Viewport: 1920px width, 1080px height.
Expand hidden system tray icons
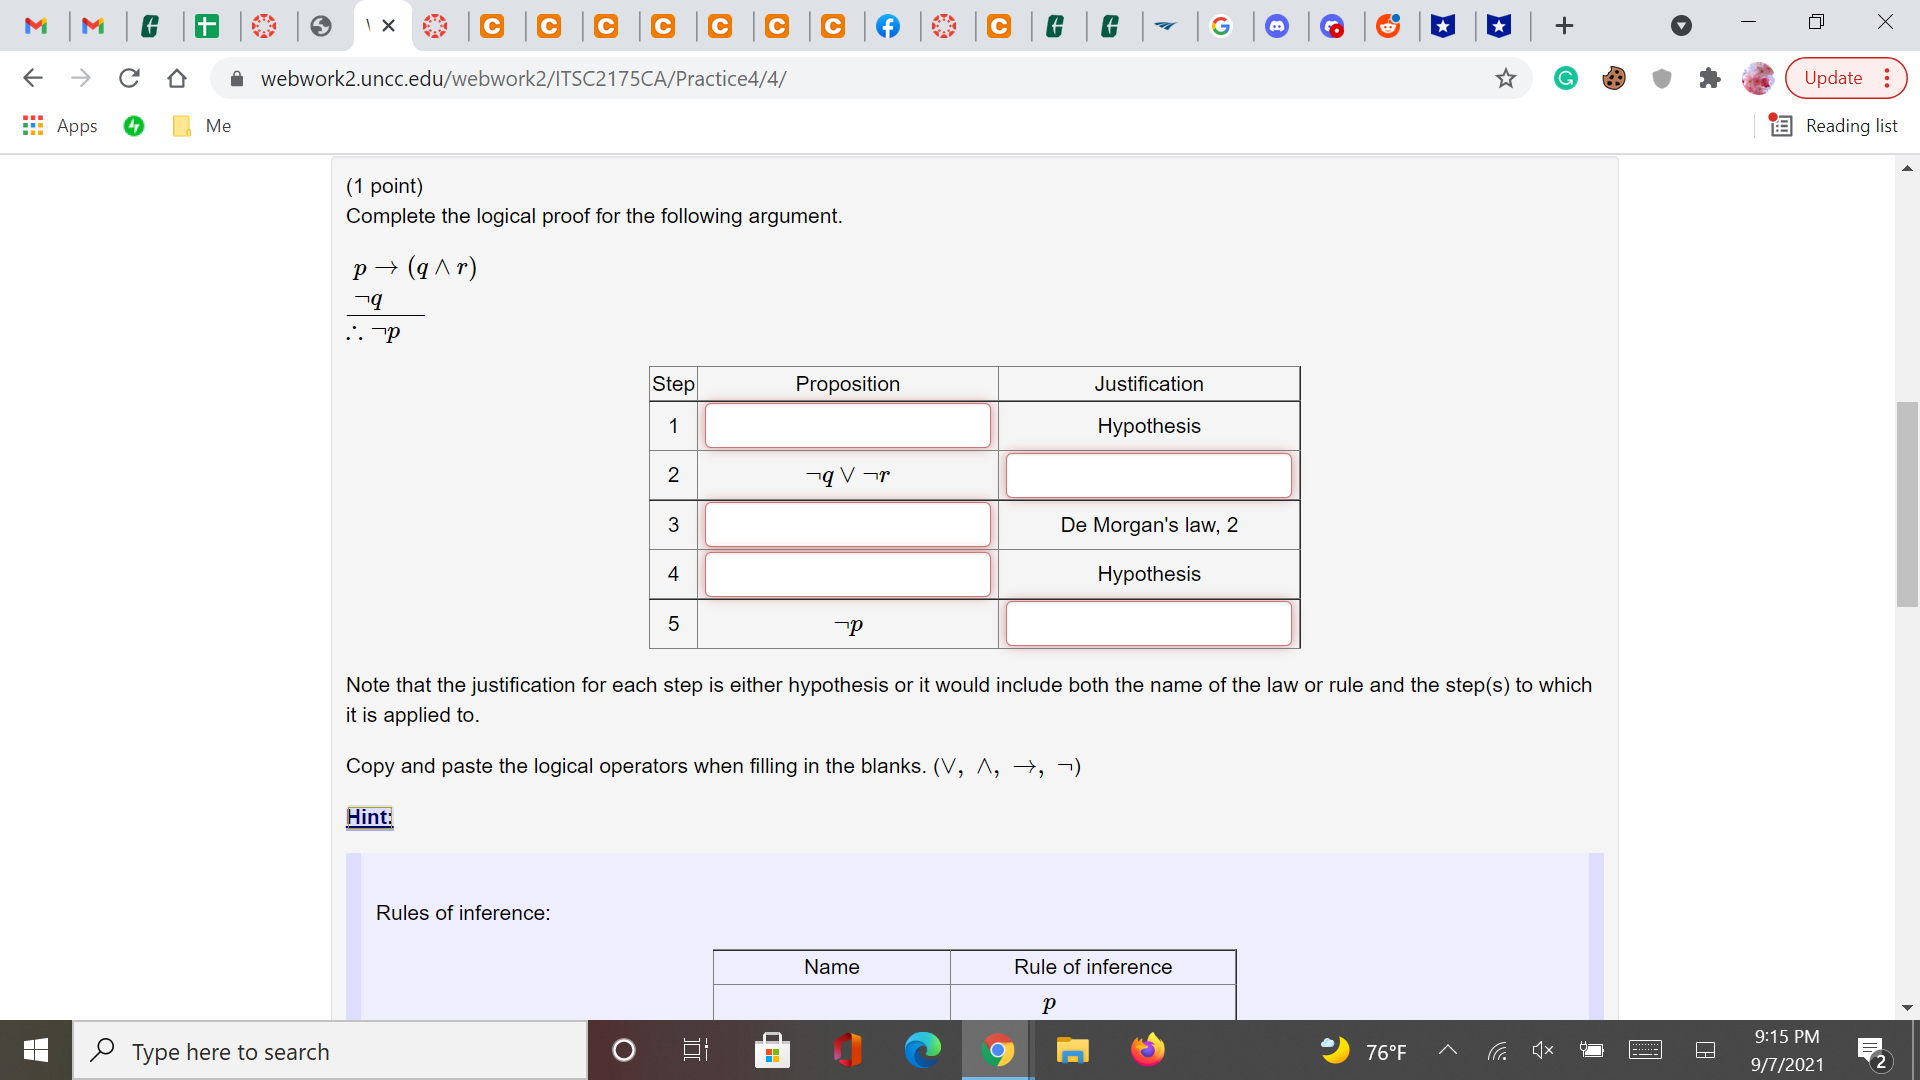1447,1050
